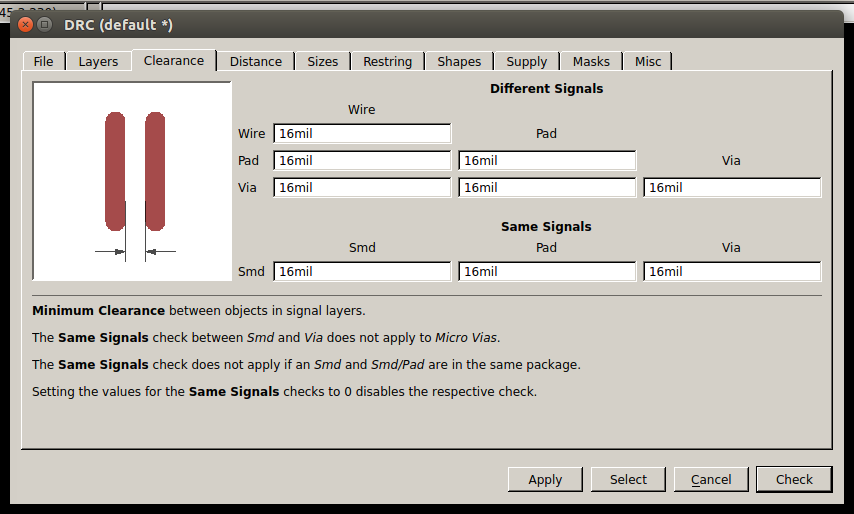Focus the Pad-to-Pad different signals field
Viewport: 854px width, 514px height.
(547, 161)
